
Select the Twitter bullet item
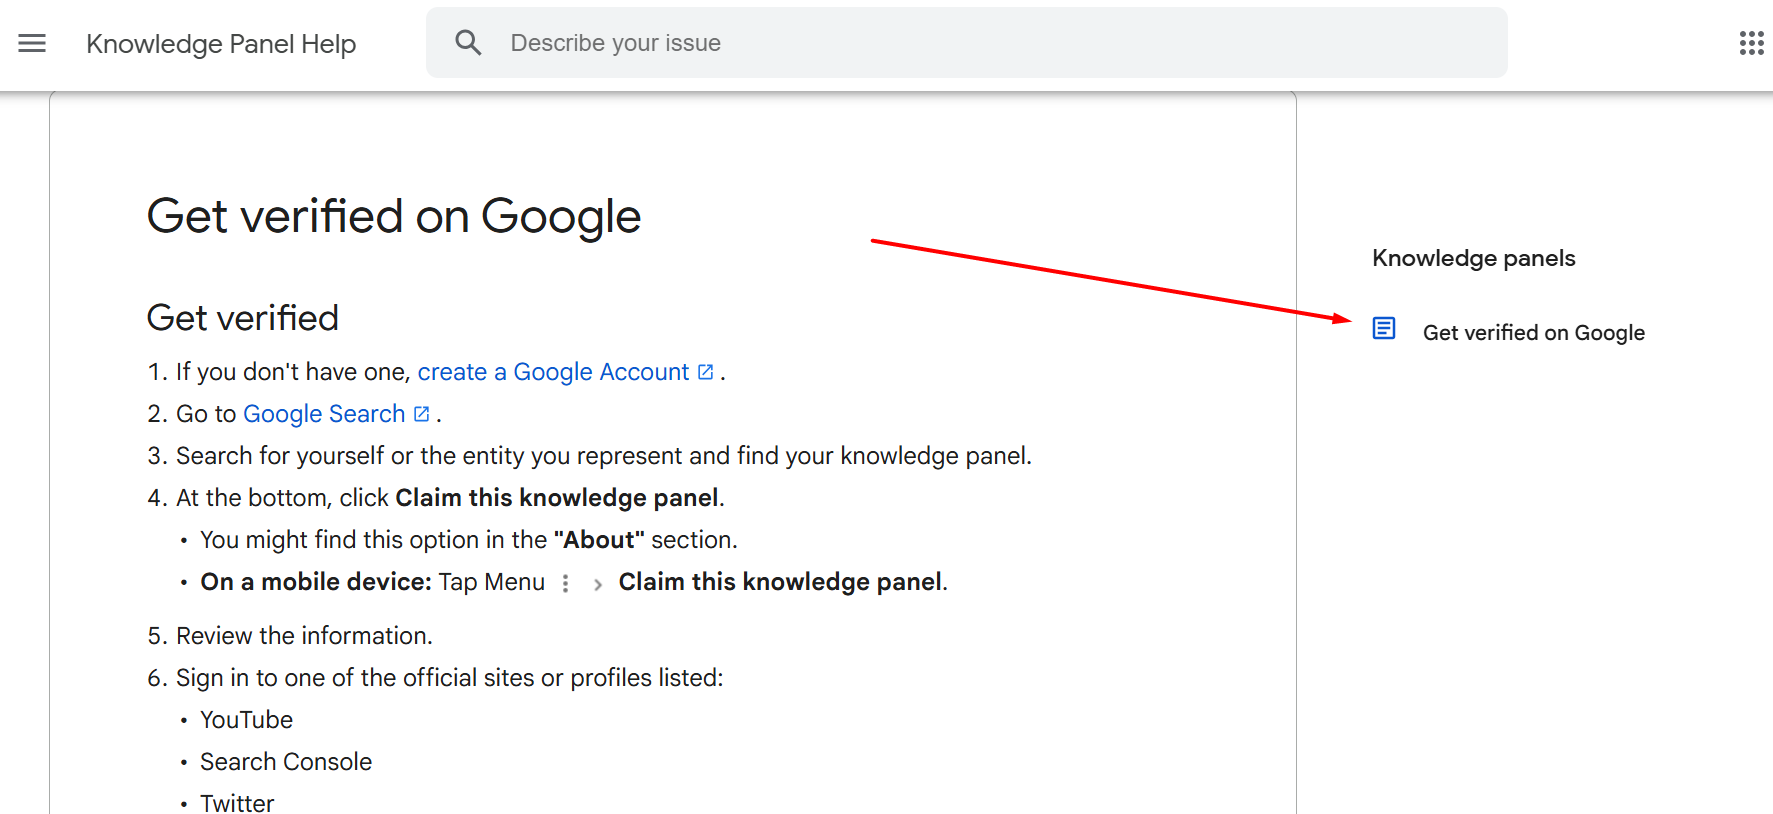(236, 800)
